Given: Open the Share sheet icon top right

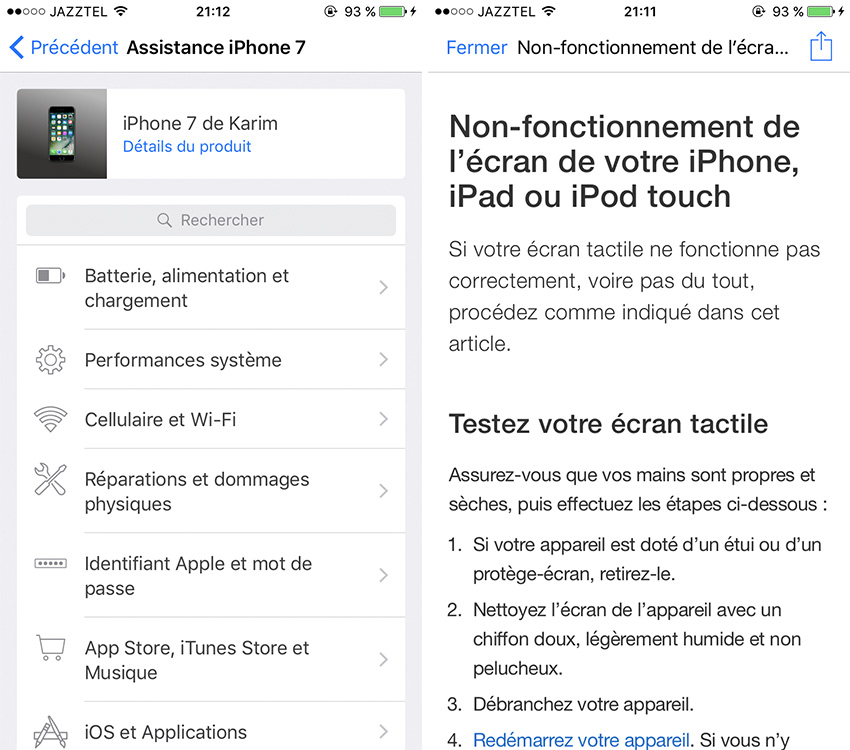Looking at the screenshot, I should [821, 46].
